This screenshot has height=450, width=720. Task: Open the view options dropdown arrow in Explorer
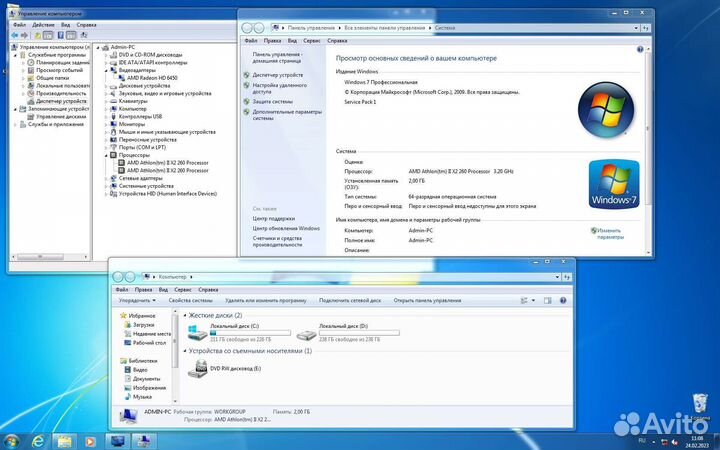pyautogui.click(x=533, y=300)
